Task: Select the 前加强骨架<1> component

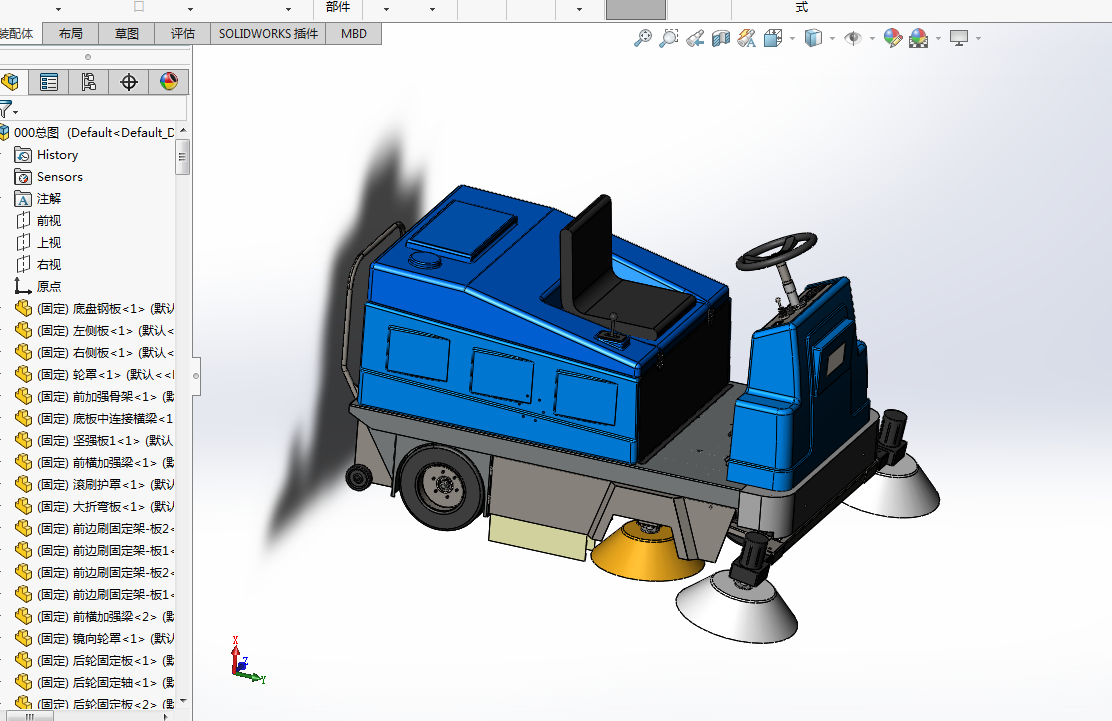Action: coord(94,396)
